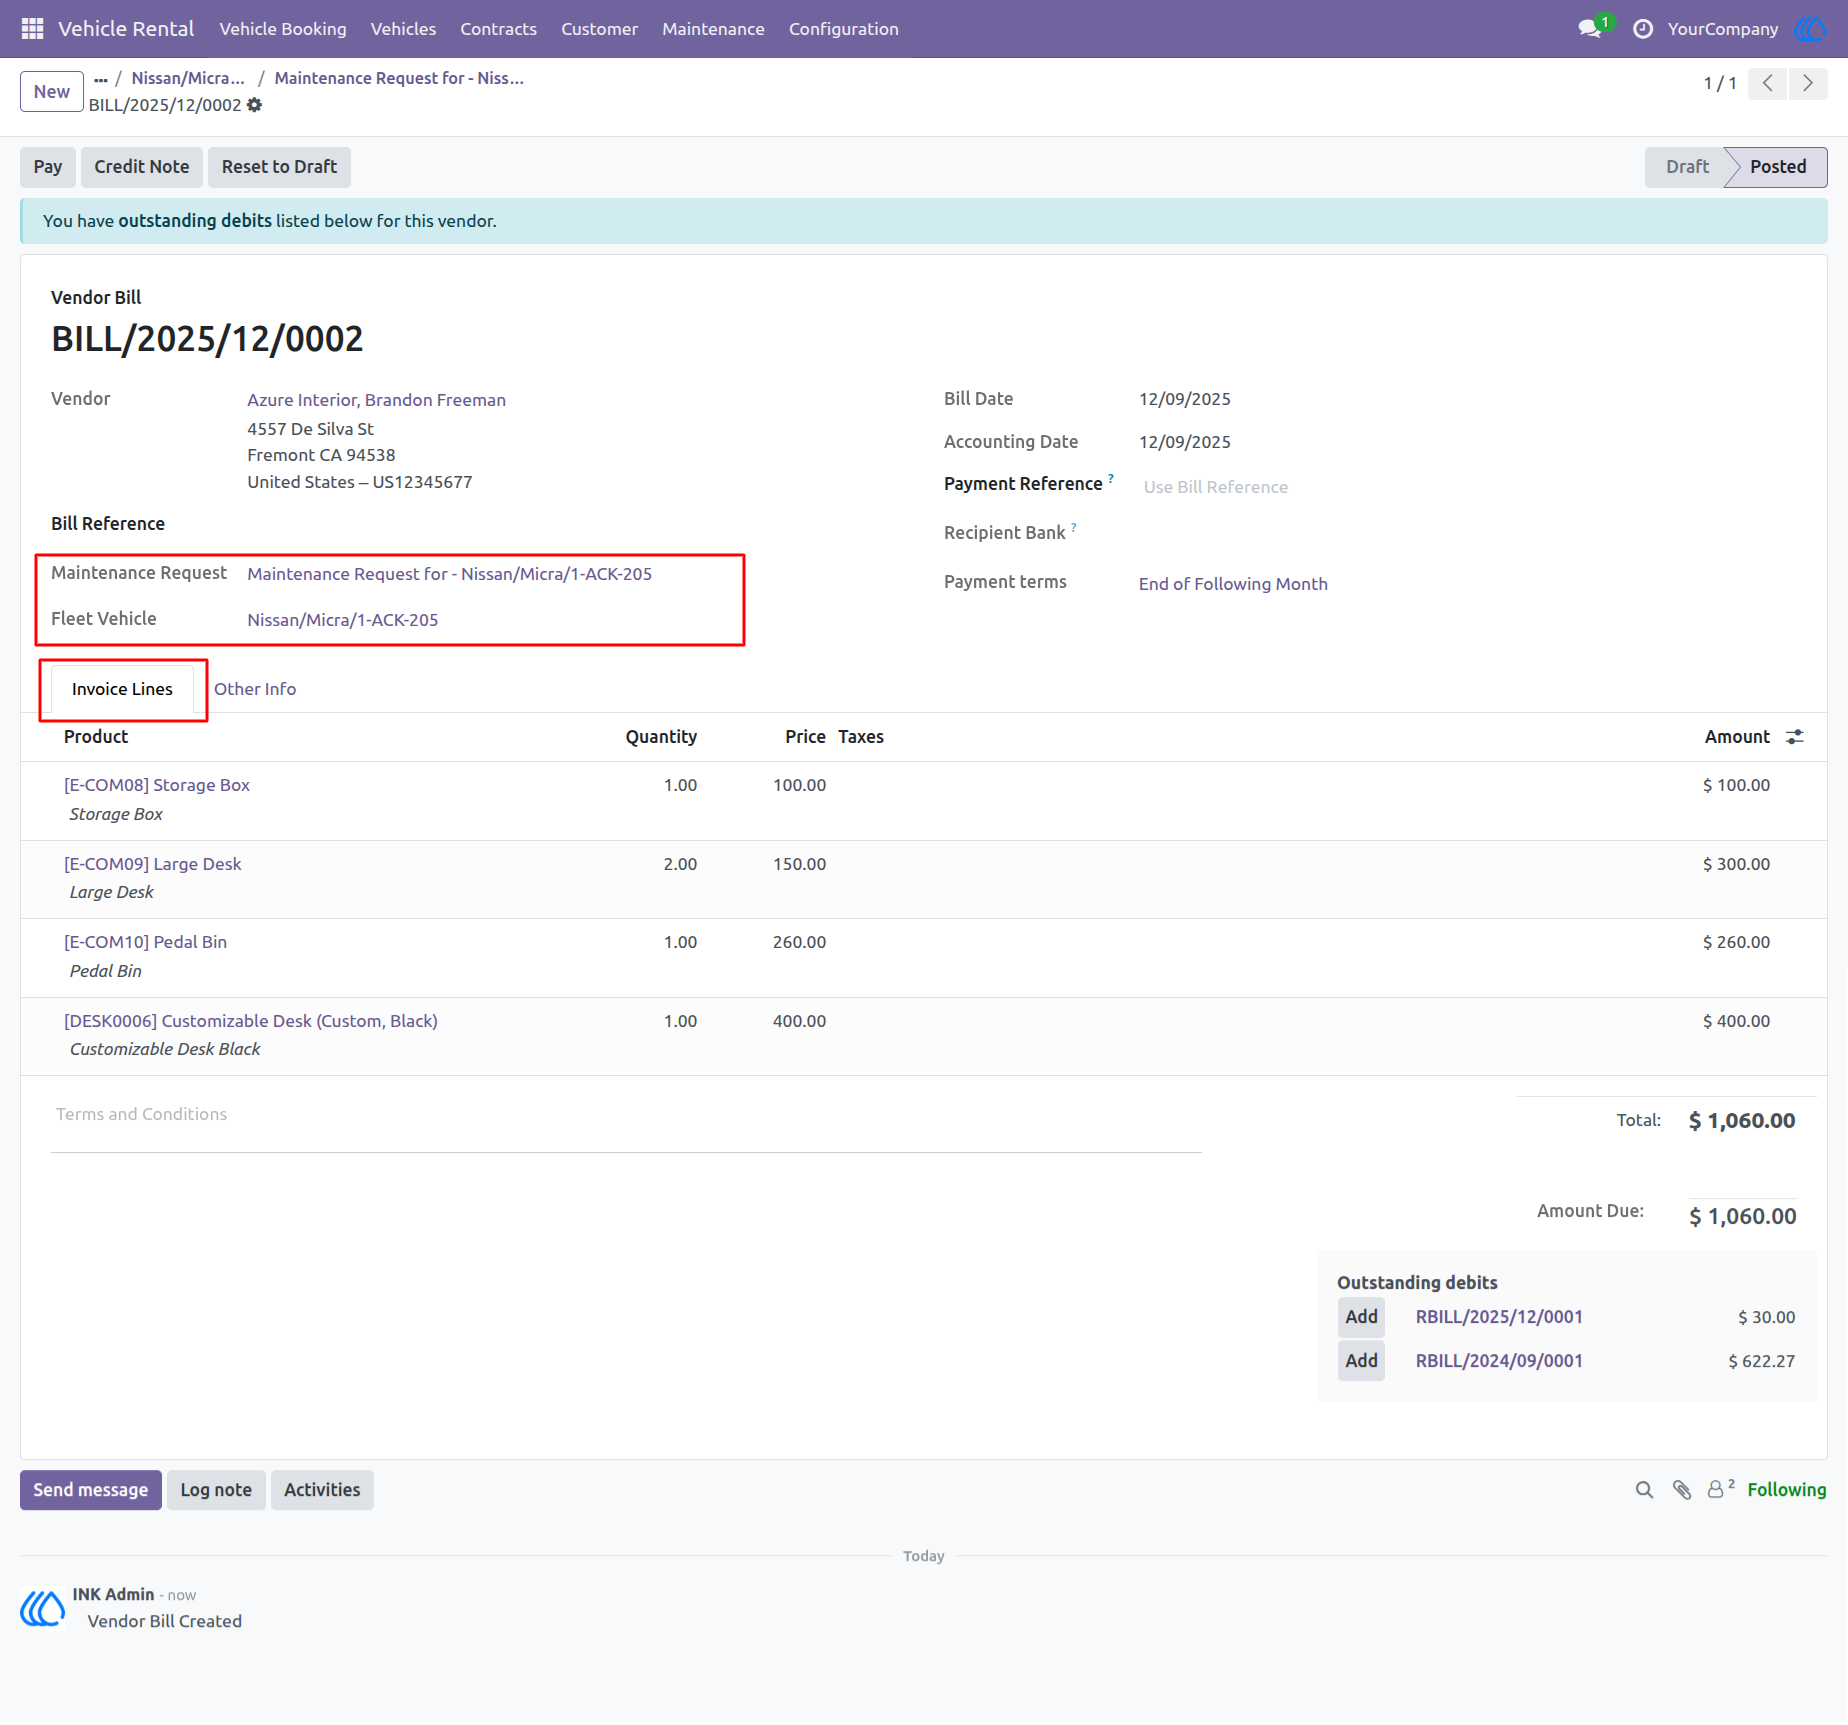Viewport: 1848px width, 1725px height.
Task: Click Log note button
Action: [x=216, y=1490]
